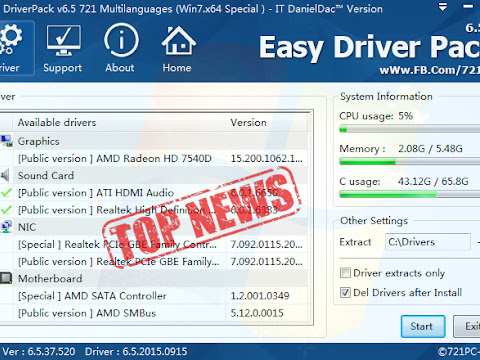
Task: Click the Start button
Action: click(x=423, y=326)
